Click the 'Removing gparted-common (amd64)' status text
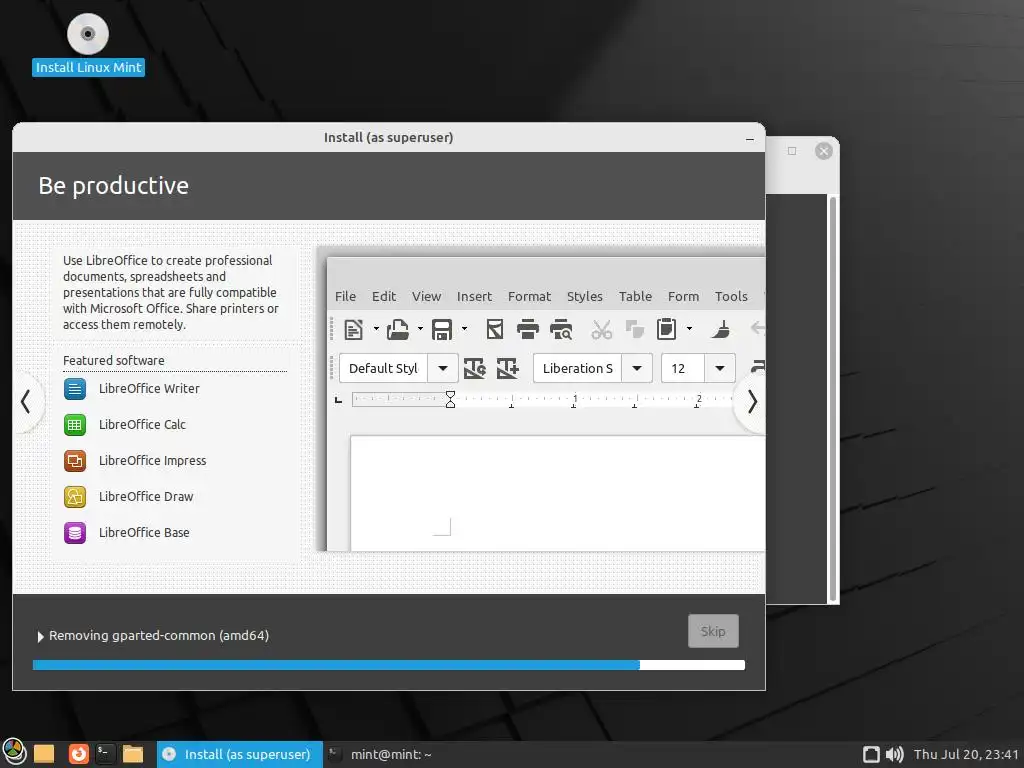The image size is (1024, 768). coord(159,635)
